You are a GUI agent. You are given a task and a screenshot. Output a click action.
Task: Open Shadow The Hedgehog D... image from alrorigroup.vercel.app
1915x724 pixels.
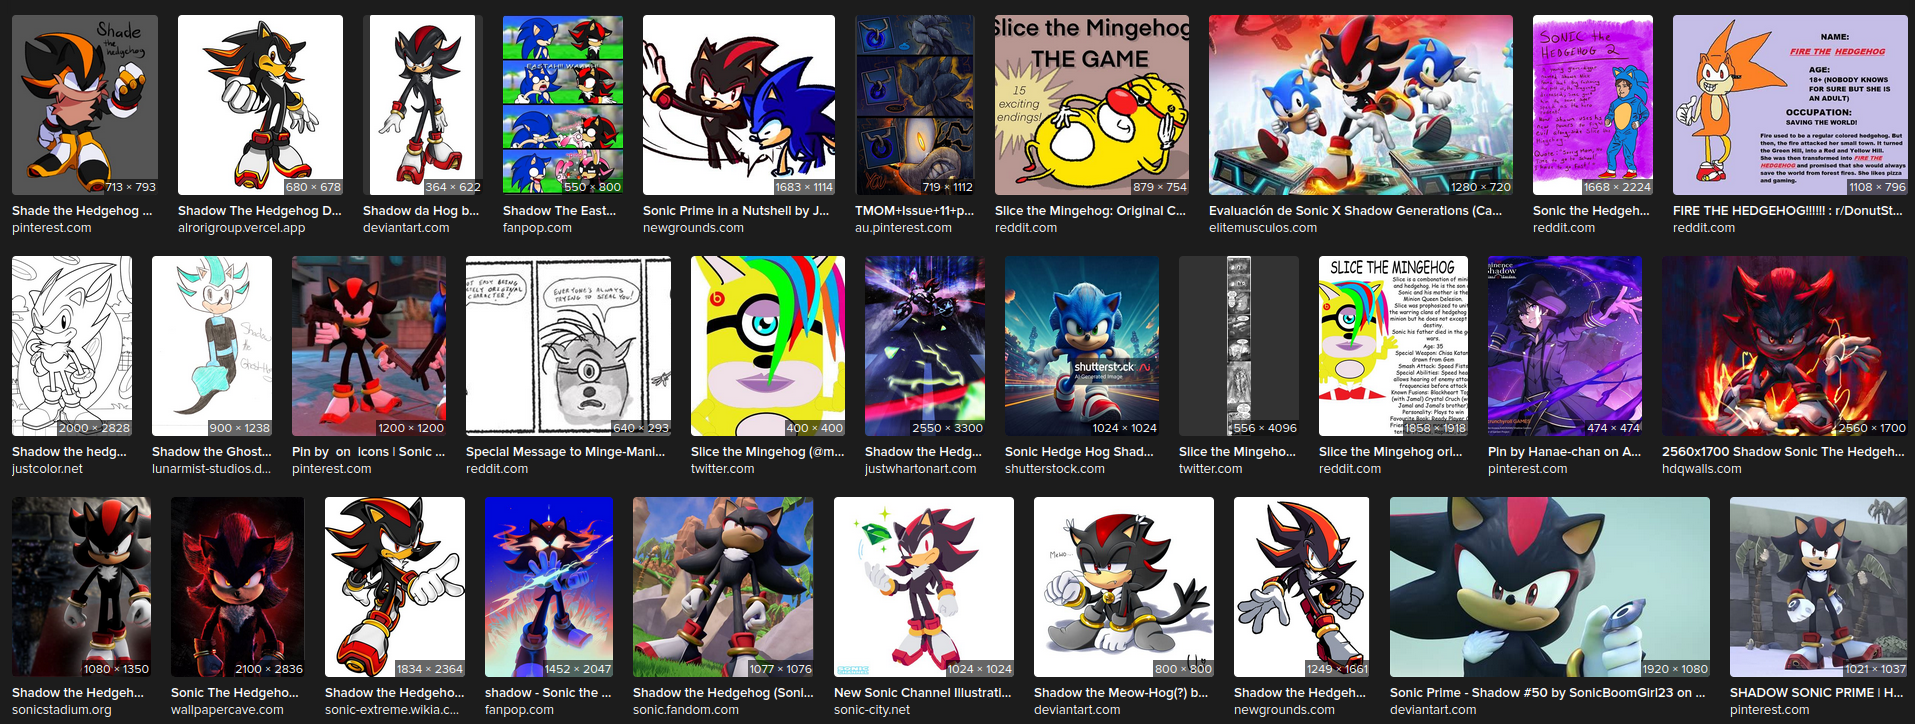click(x=260, y=105)
